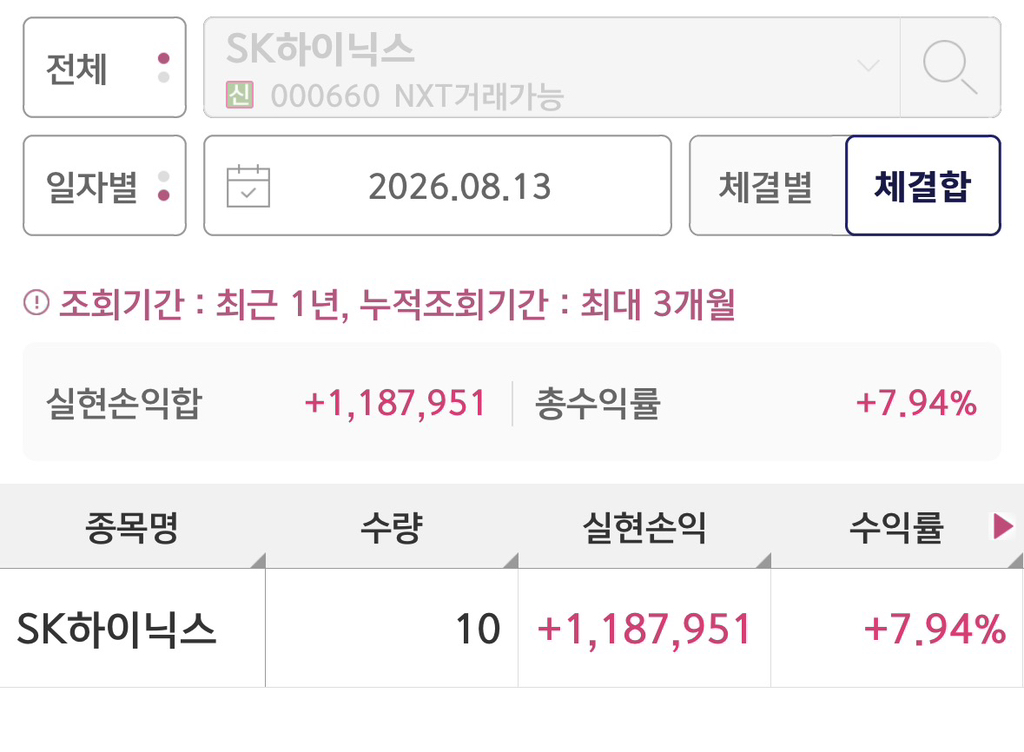This screenshot has height=752, width=1024.
Task: Click the 수량 column sort corner triangle
Action: pyautogui.click(x=511, y=561)
